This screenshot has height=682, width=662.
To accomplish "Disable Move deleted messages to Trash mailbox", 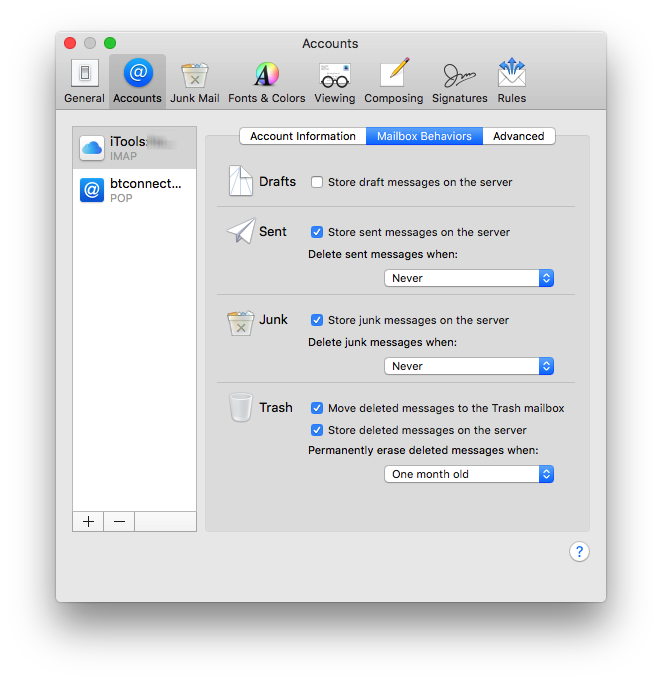I will (x=317, y=408).
